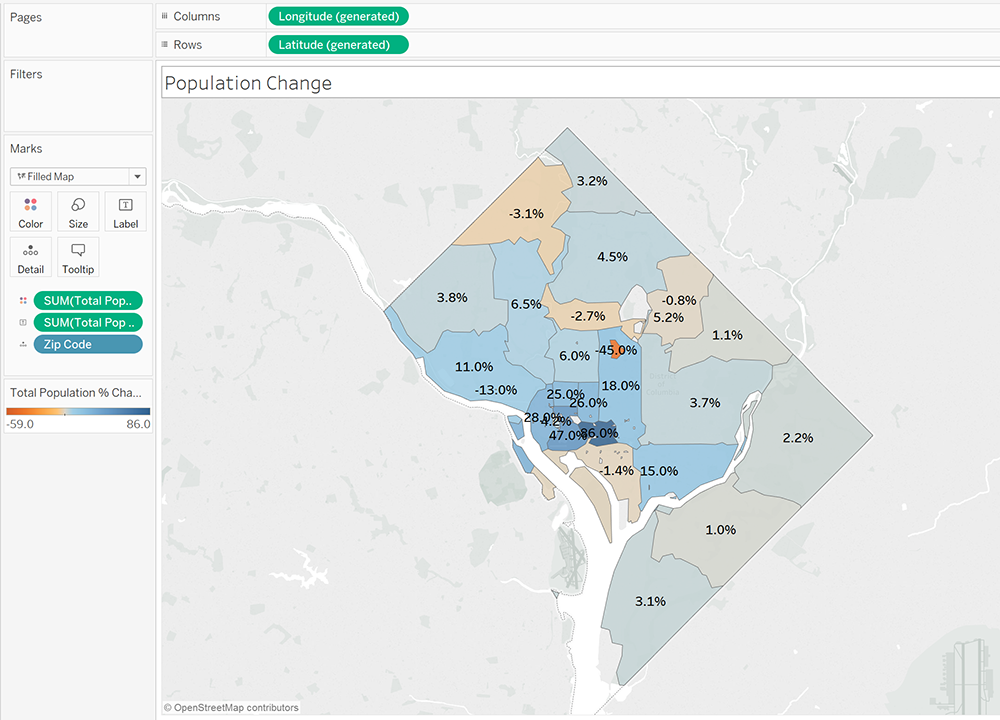Select the Longitude (generated) pill in Columns
Screen dimensions: 1000x720
[338, 17]
